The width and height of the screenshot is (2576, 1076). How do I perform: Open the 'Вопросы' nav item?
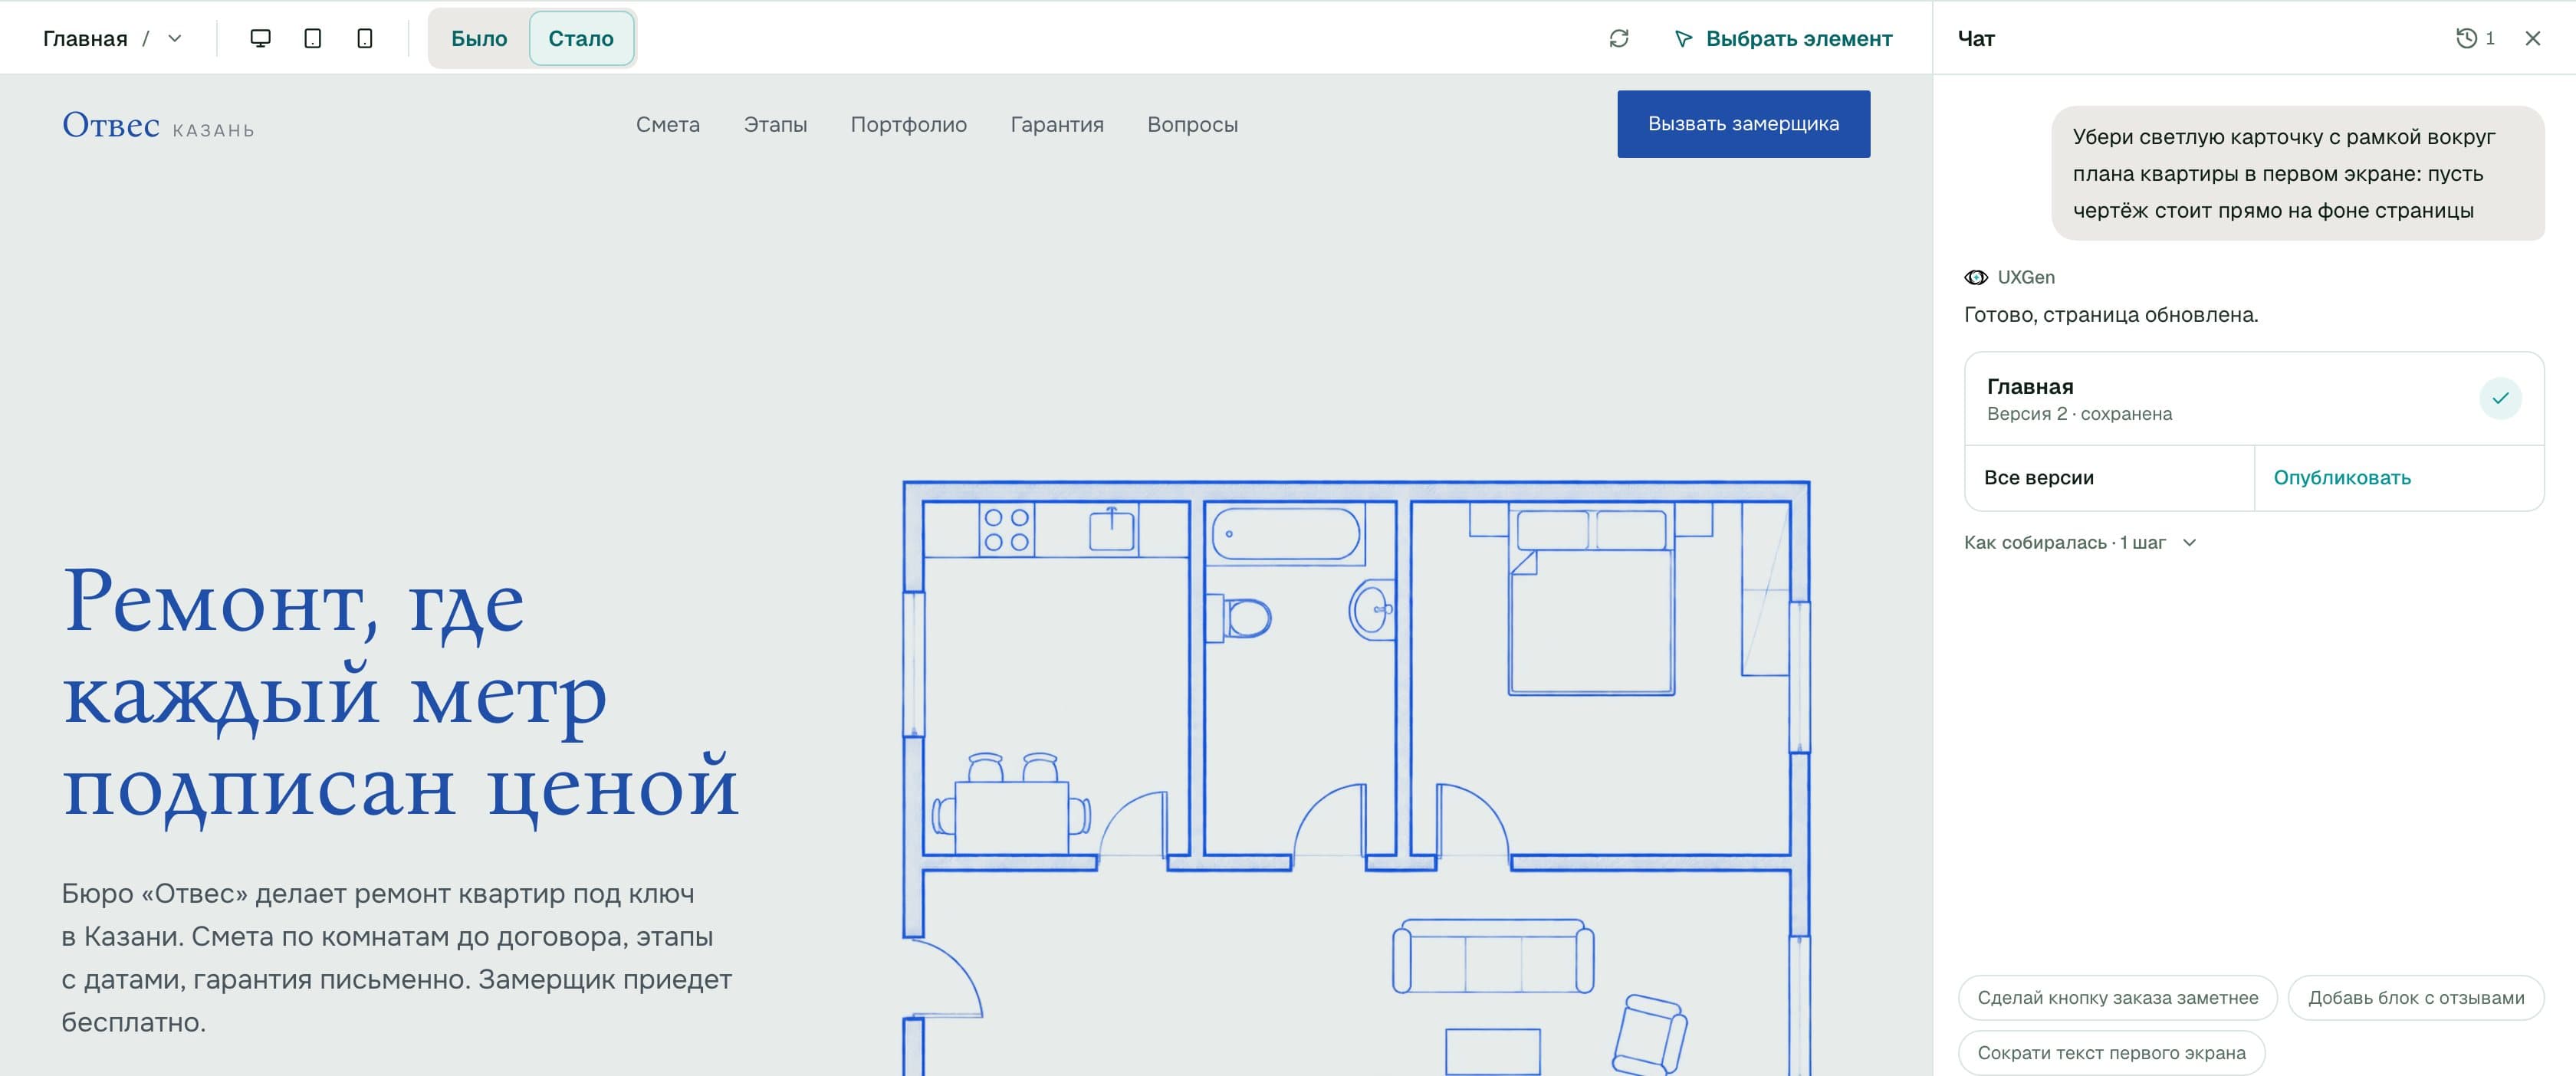tap(1193, 125)
